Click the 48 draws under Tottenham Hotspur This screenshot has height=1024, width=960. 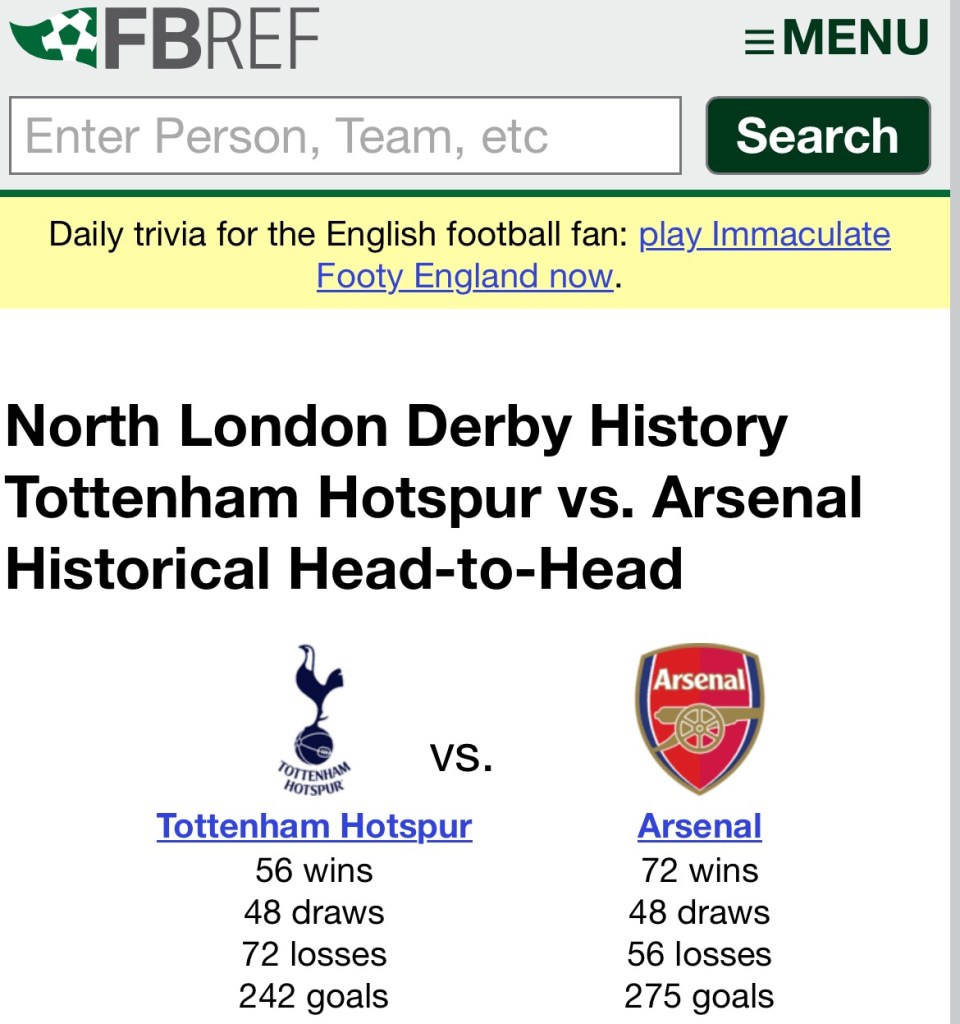click(x=314, y=912)
